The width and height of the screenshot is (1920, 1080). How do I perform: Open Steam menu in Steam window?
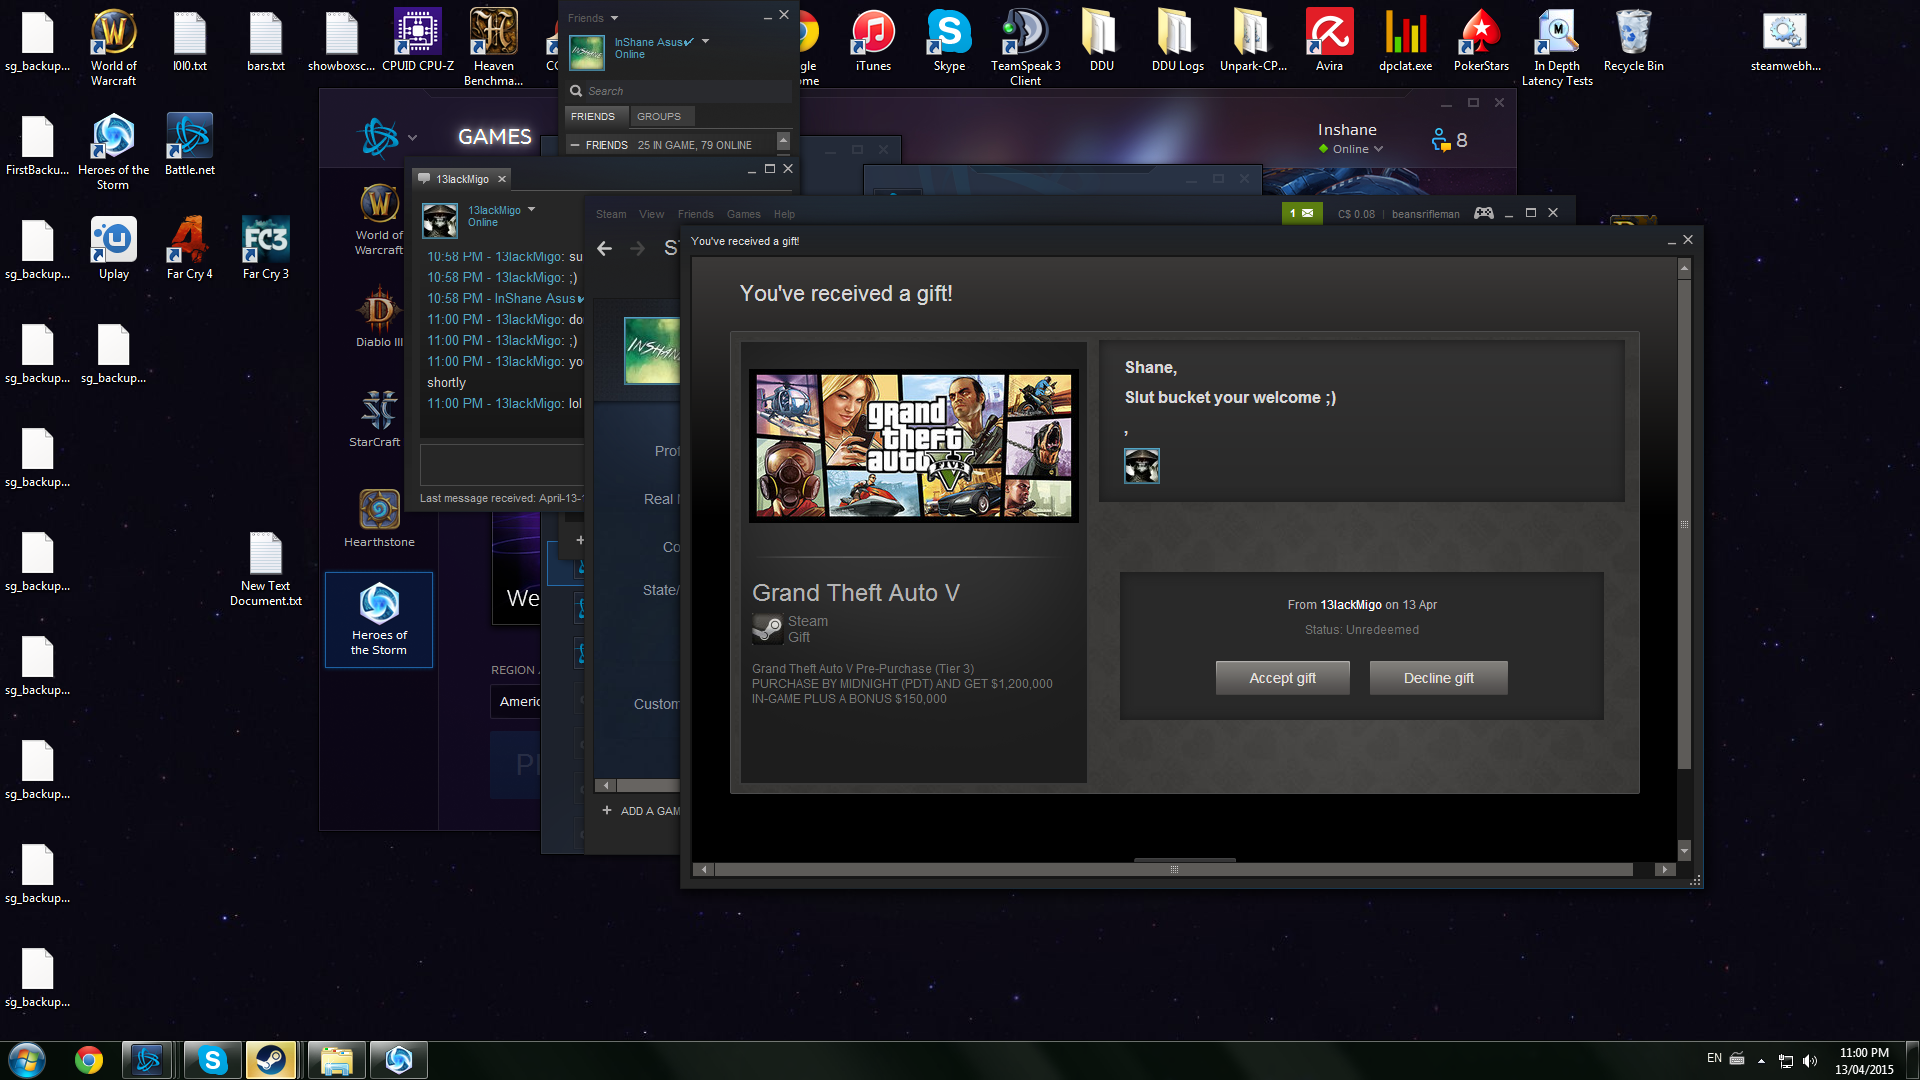click(x=611, y=214)
